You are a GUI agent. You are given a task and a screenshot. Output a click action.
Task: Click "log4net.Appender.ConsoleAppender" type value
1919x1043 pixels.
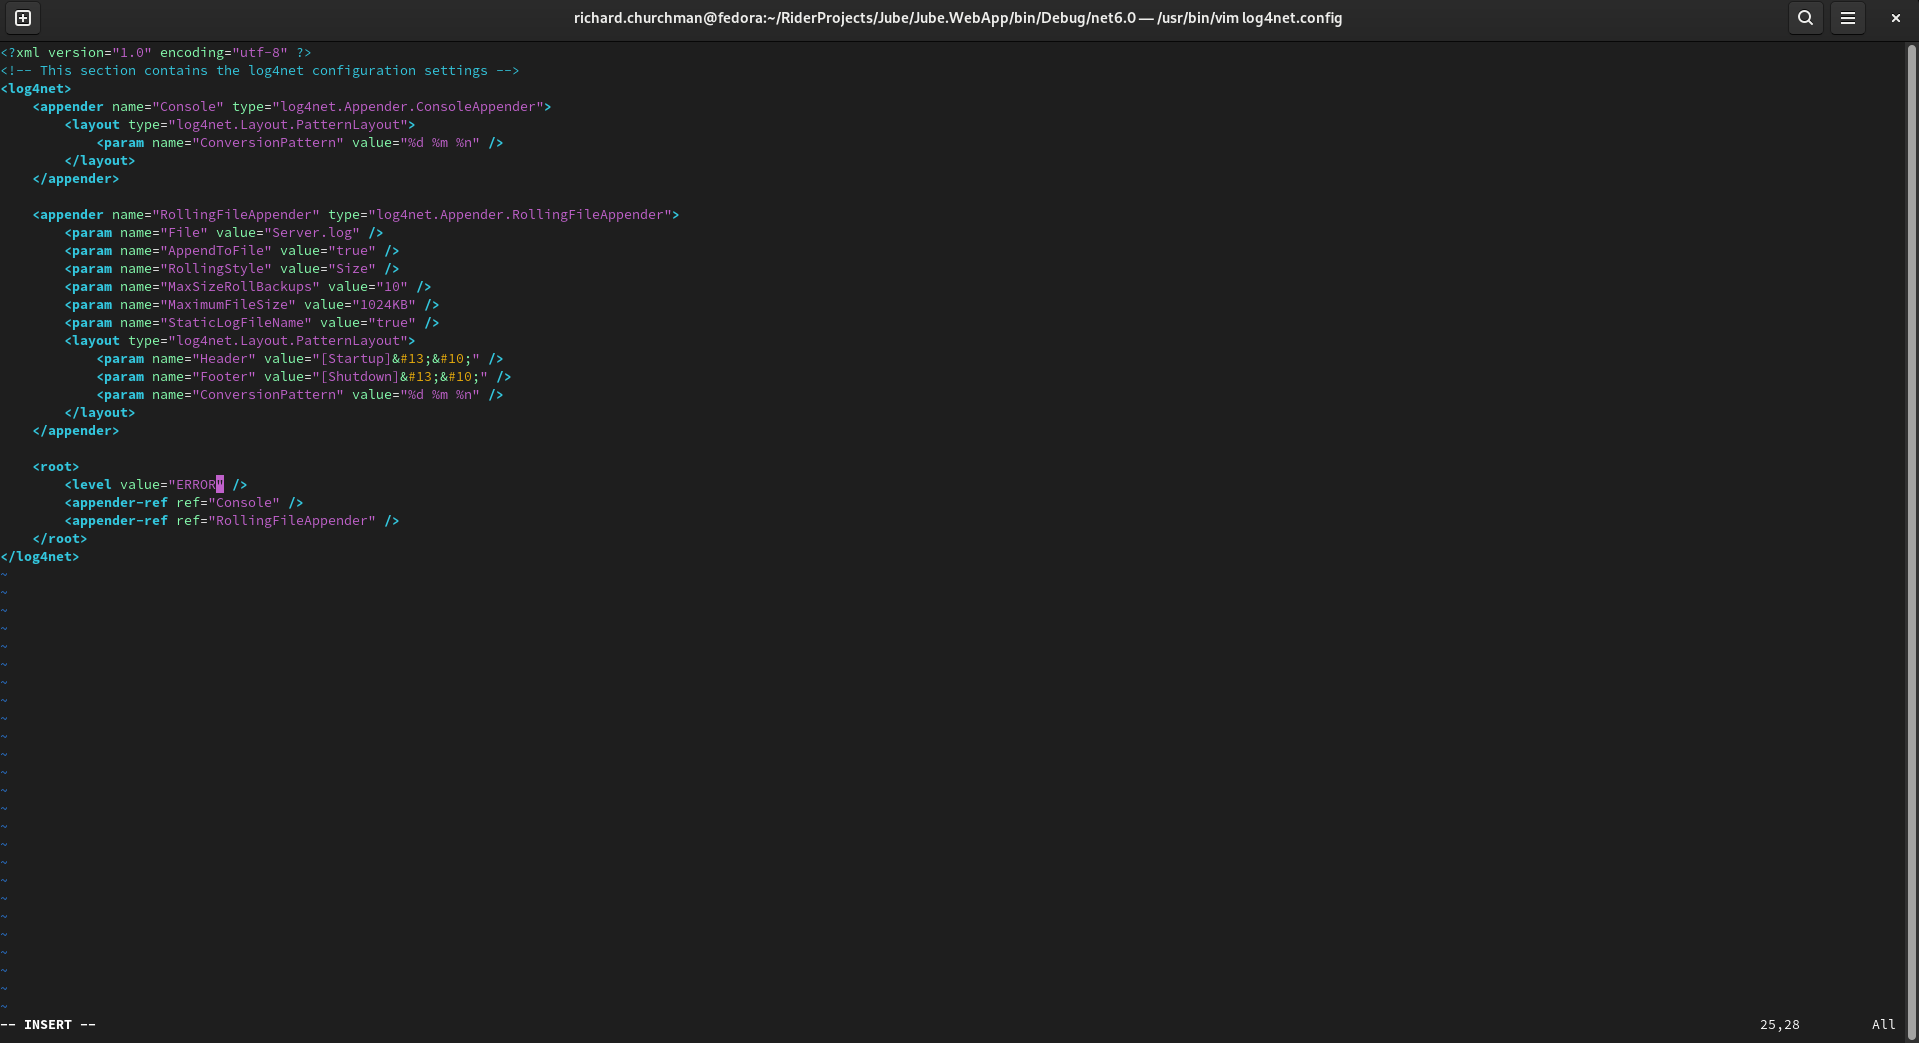pyautogui.click(x=408, y=106)
